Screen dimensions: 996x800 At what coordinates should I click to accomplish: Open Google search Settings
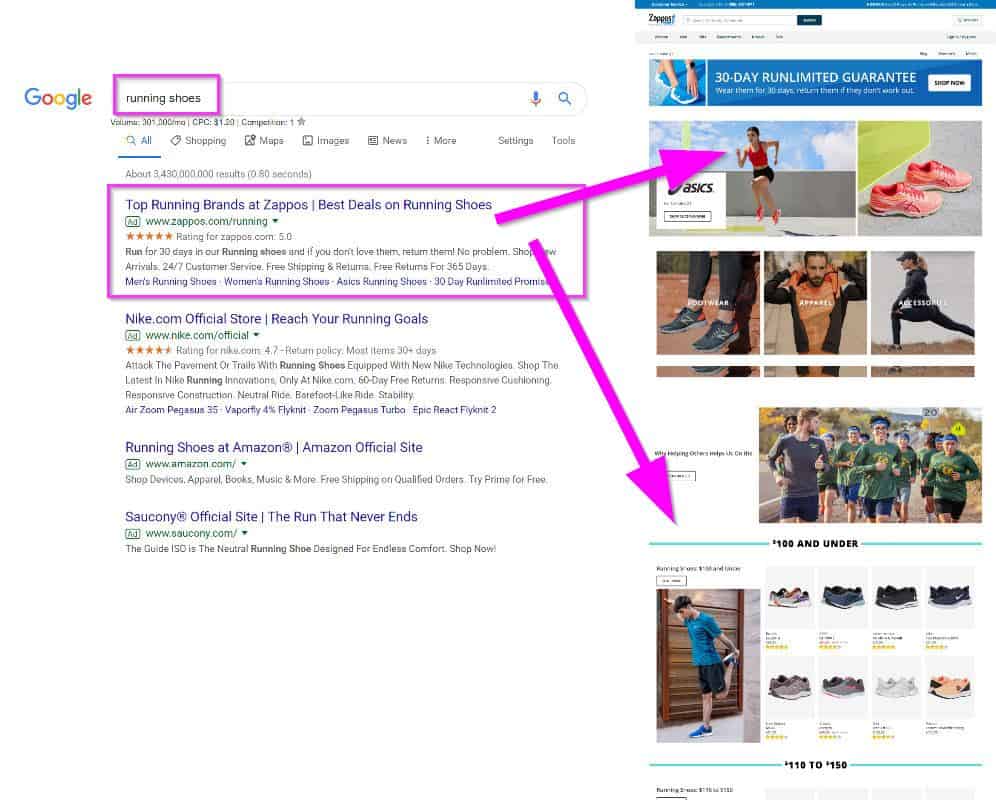(515, 140)
